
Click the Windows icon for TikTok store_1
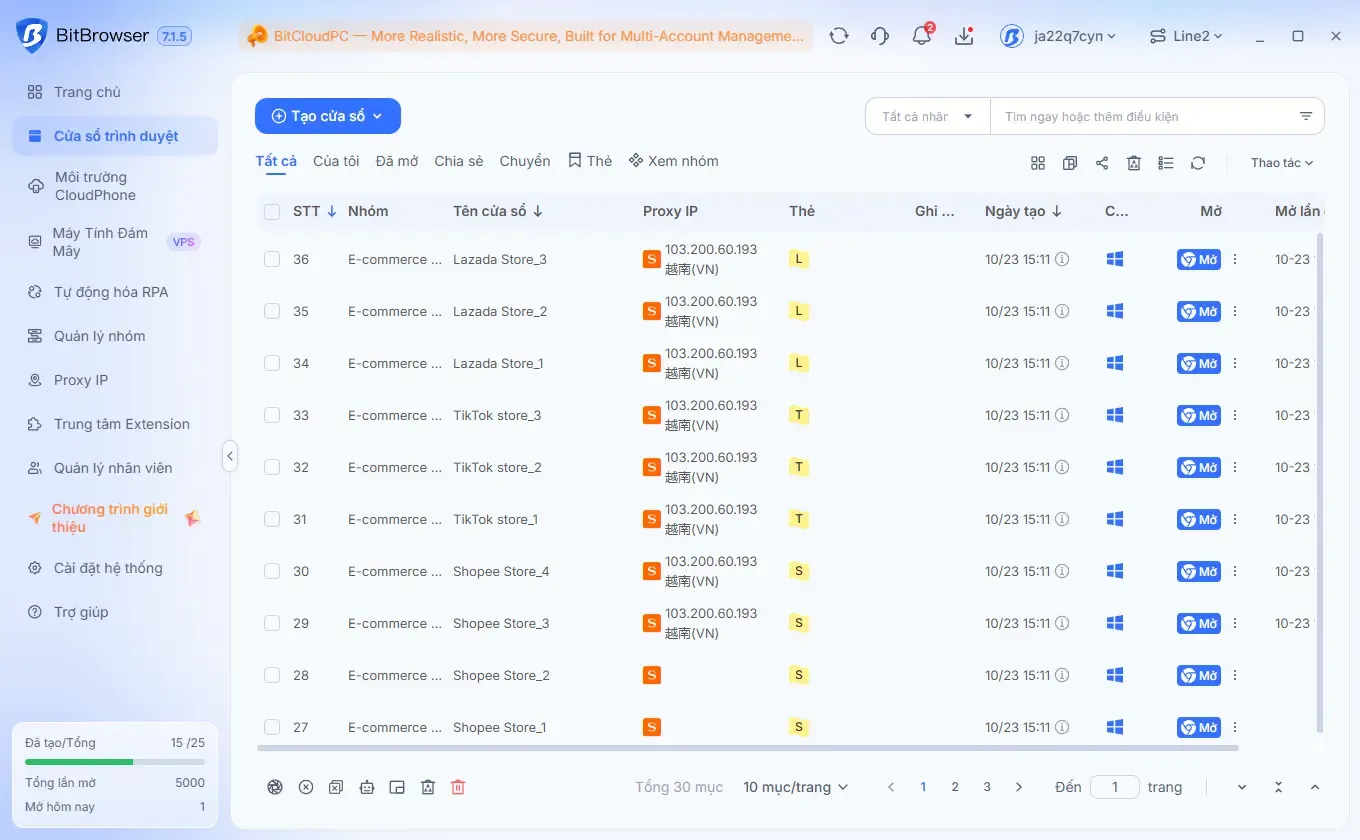(x=1115, y=519)
